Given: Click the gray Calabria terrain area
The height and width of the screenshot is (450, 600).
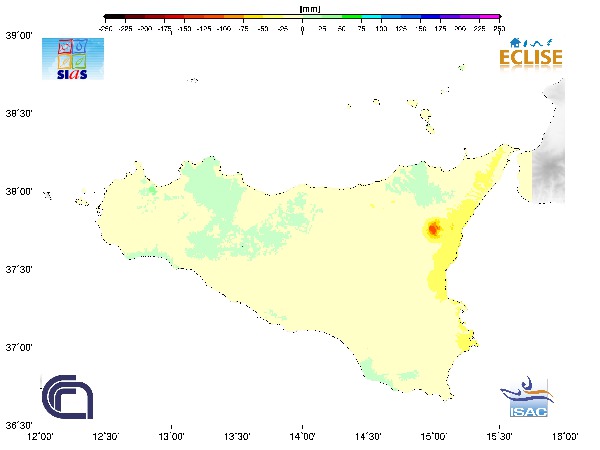Looking at the screenshot, I should point(548,142).
